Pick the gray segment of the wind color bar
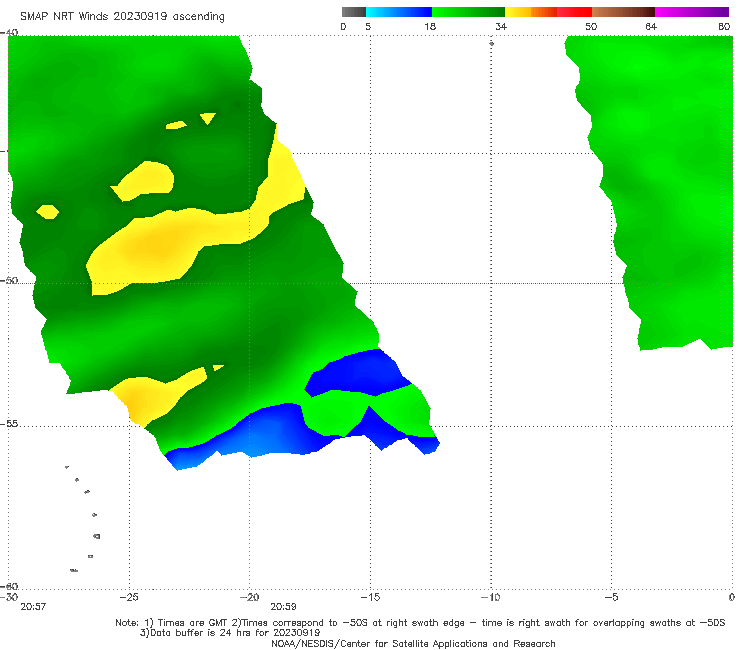The height and width of the screenshot is (650, 740). (354, 12)
